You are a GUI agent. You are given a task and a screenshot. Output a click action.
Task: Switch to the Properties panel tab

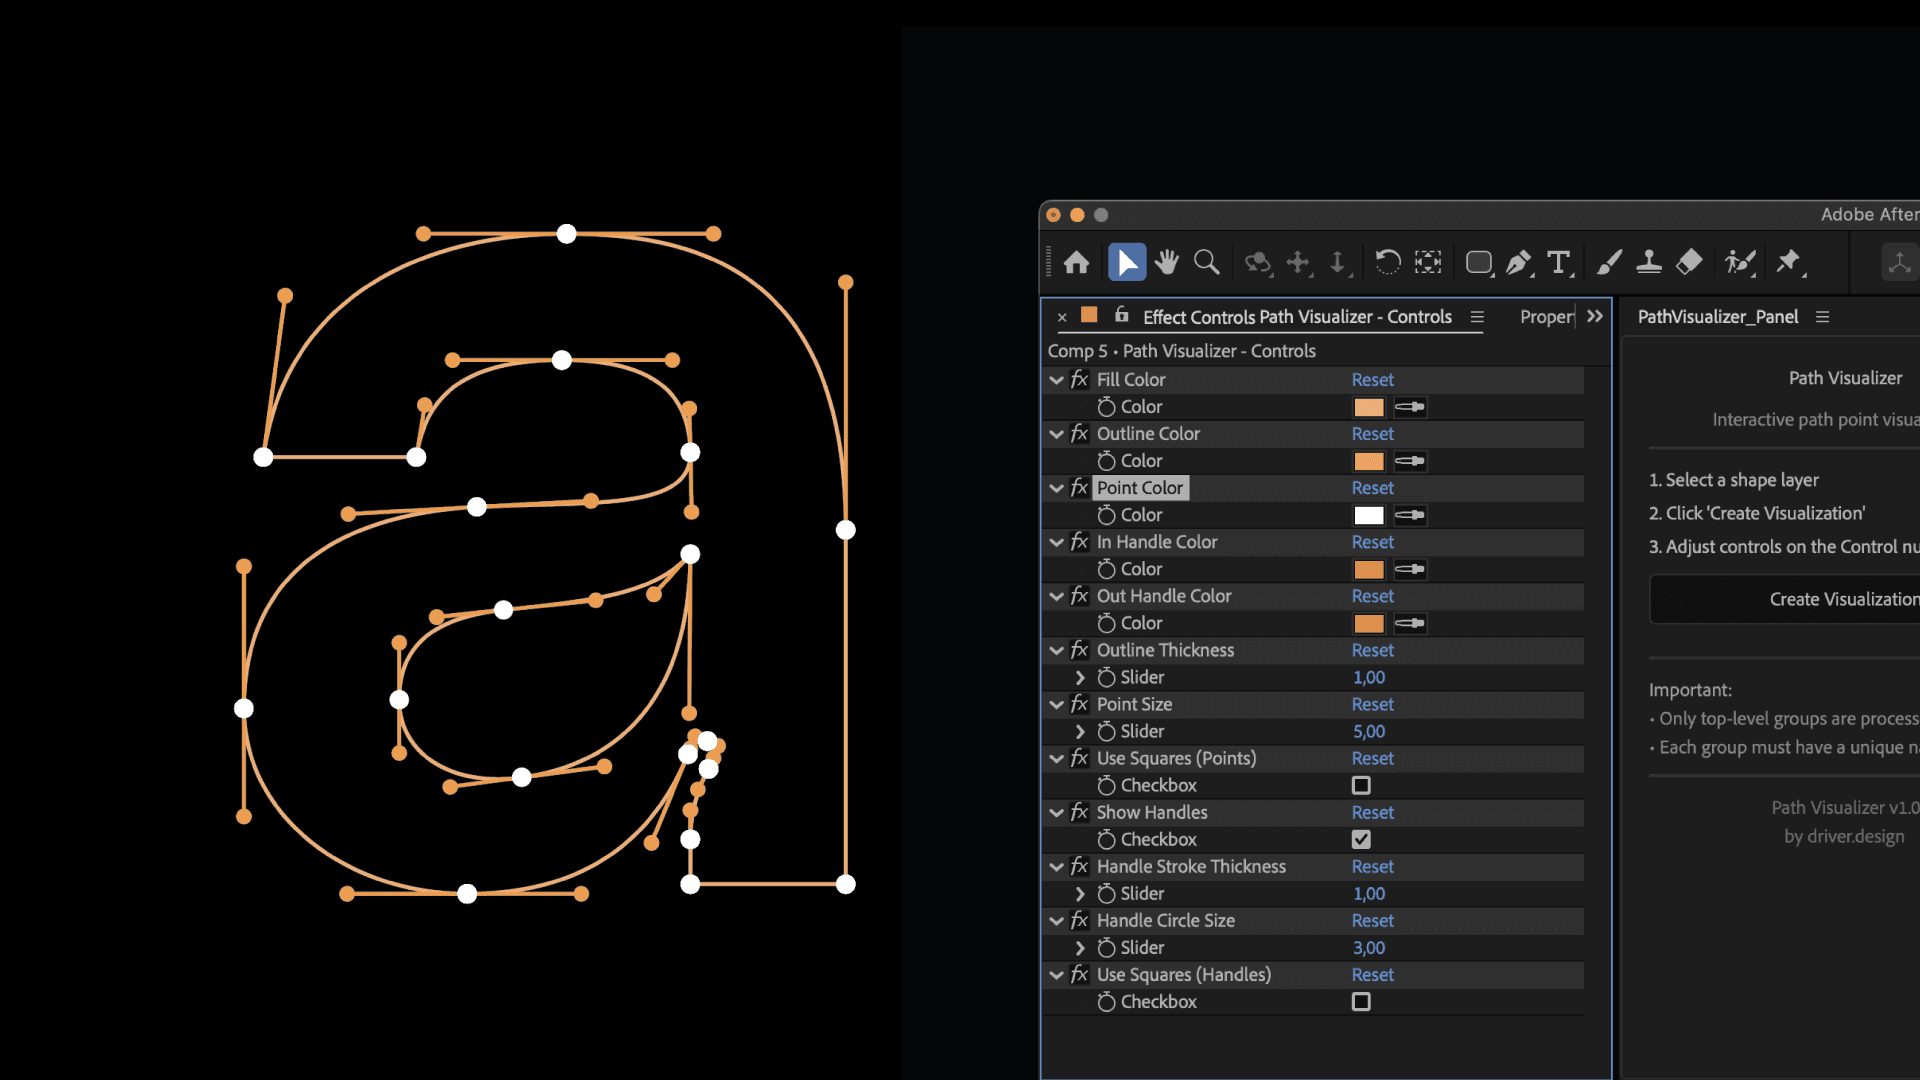(1546, 317)
